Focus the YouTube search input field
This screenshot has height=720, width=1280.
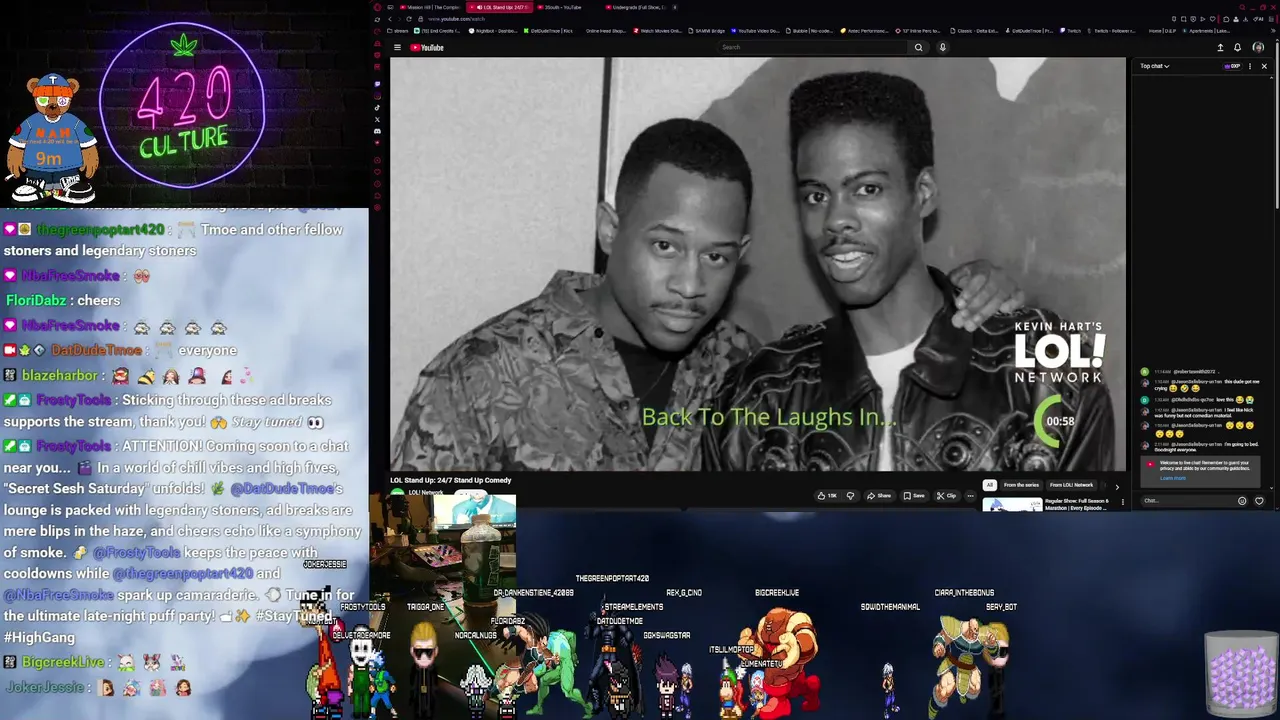(812, 47)
